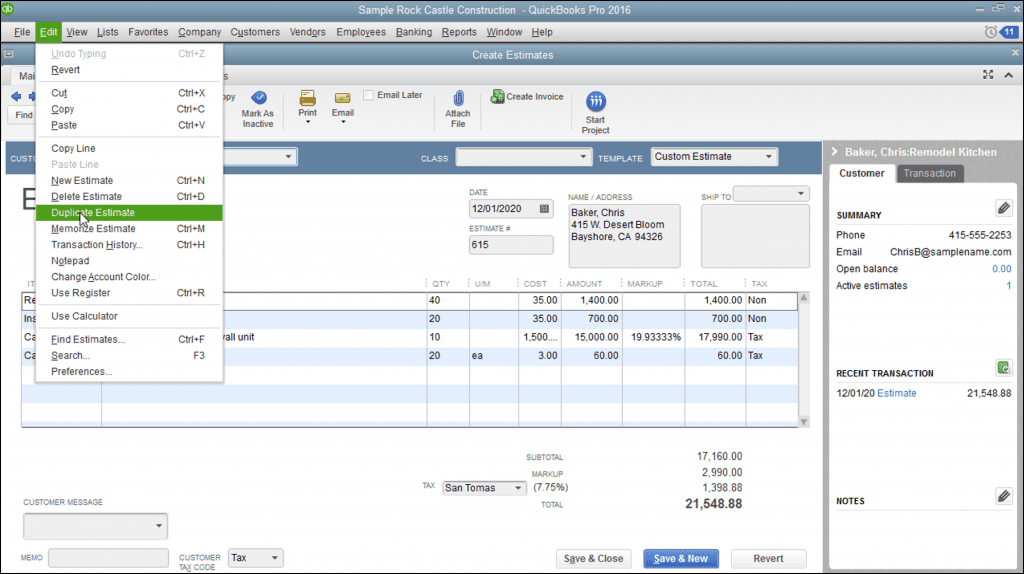Screen dimensions: 1024x574
Task: Open the San Tomas tax dropdown
Action: (518, 488)
